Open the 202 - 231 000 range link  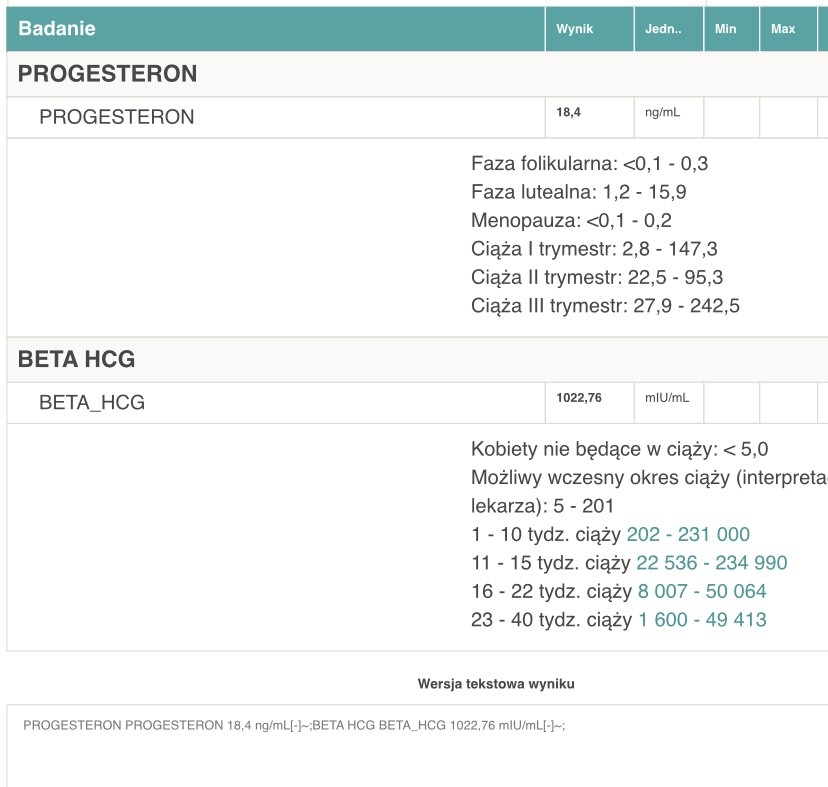click(x=688, y=535)
